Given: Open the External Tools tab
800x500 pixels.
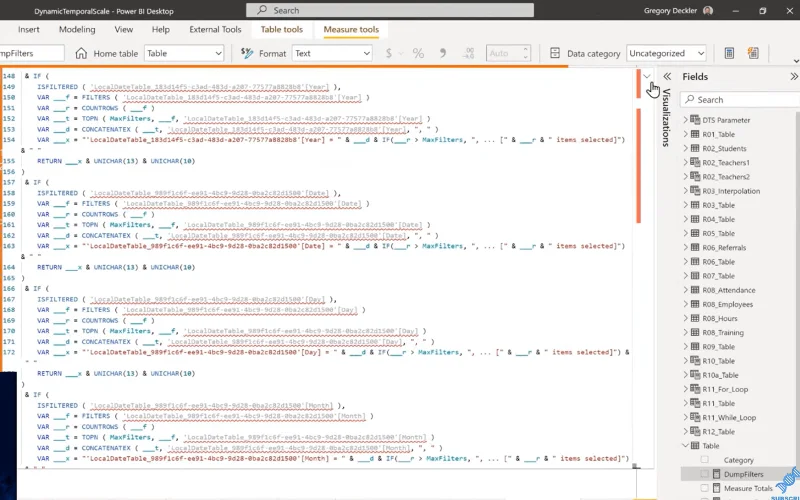Looking at the screenshot, I should click(x=215, y=30).
